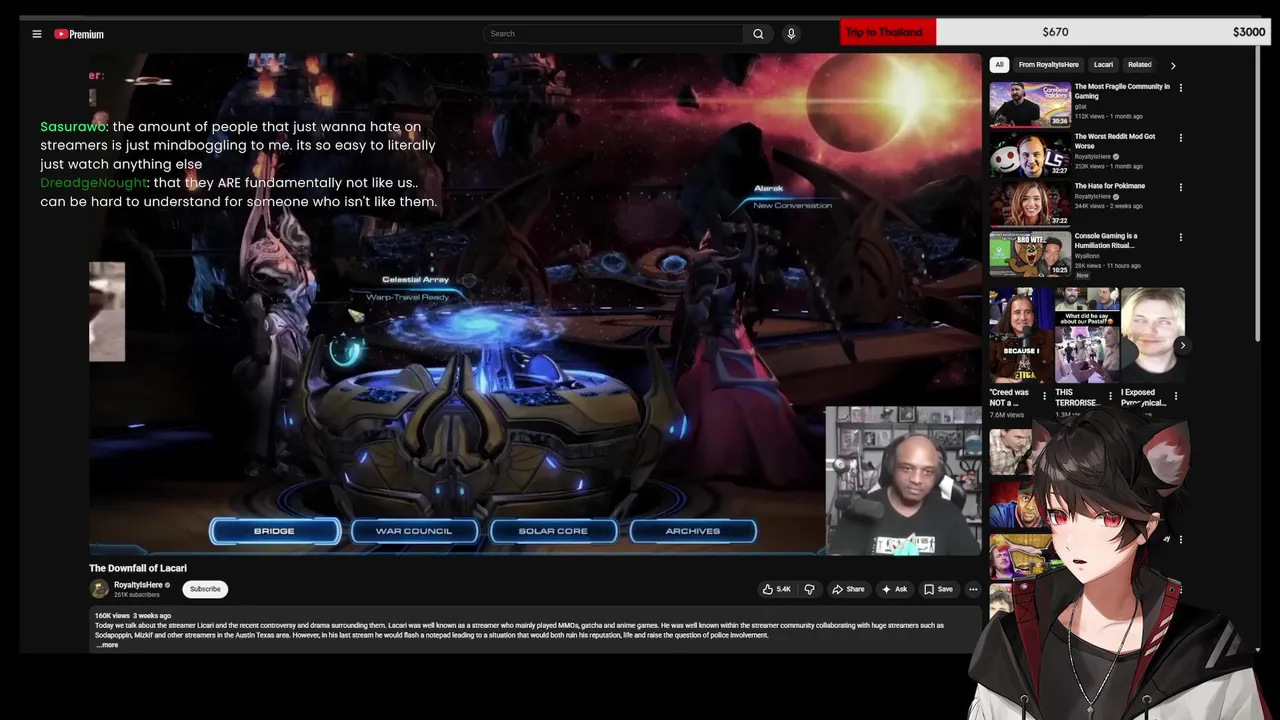Open more actions three-dot menu under video
This screenshot has height=720, width=1280.
pyautogui.click(x=973, y=589)
